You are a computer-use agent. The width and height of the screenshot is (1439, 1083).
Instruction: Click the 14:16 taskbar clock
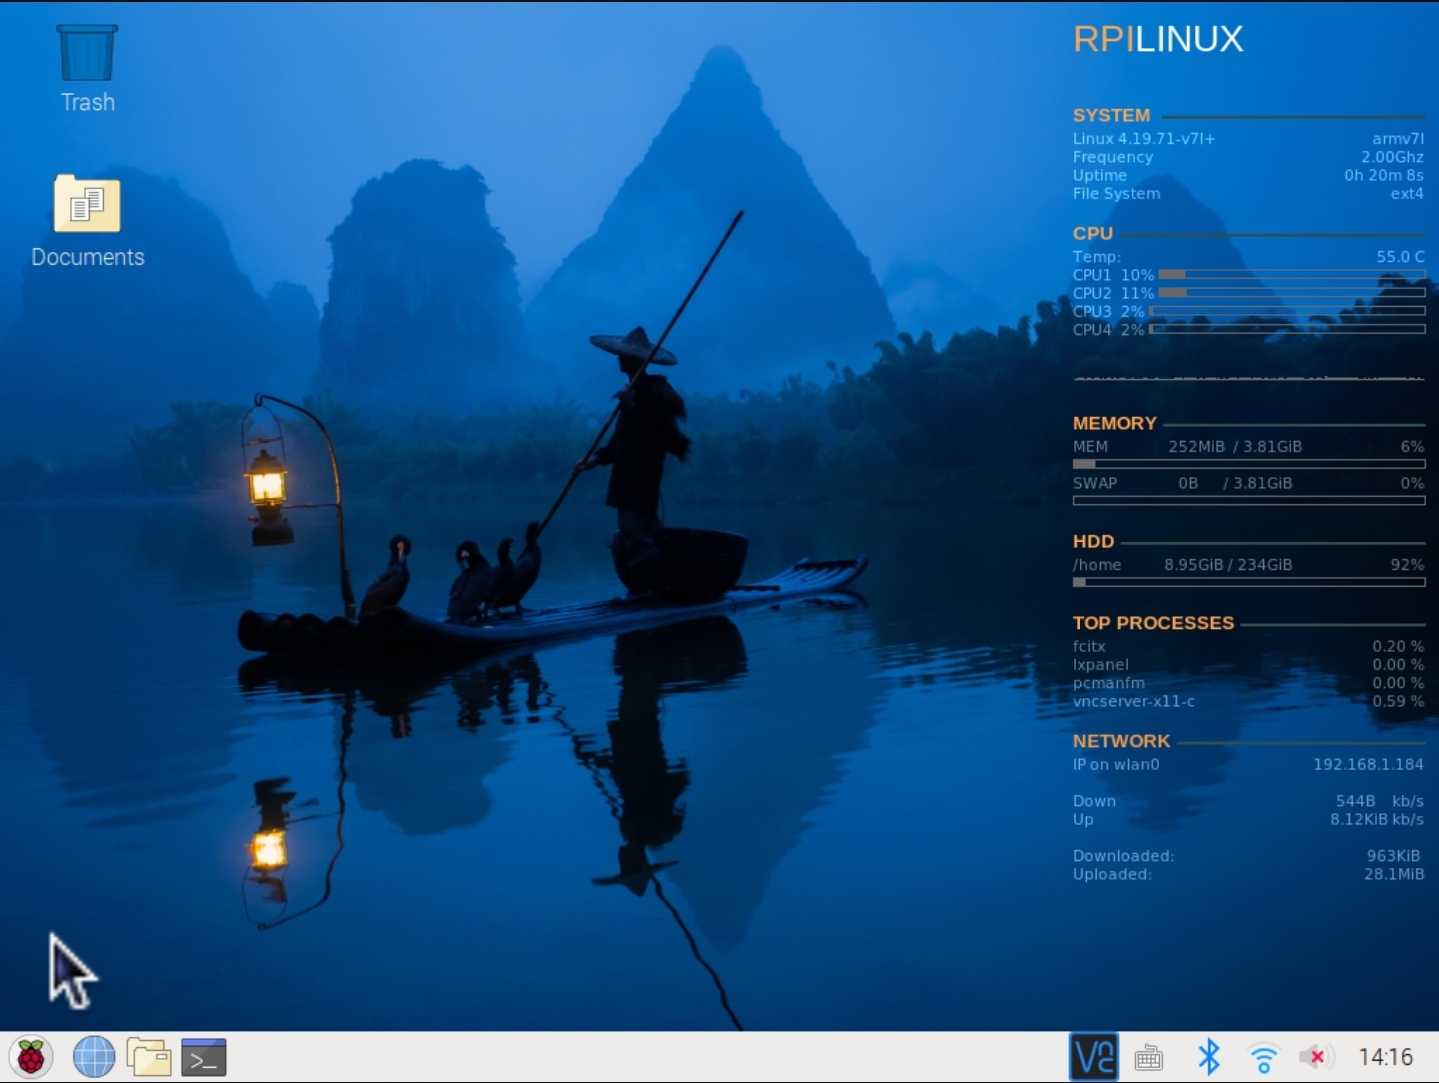tap(1385, 1057)
